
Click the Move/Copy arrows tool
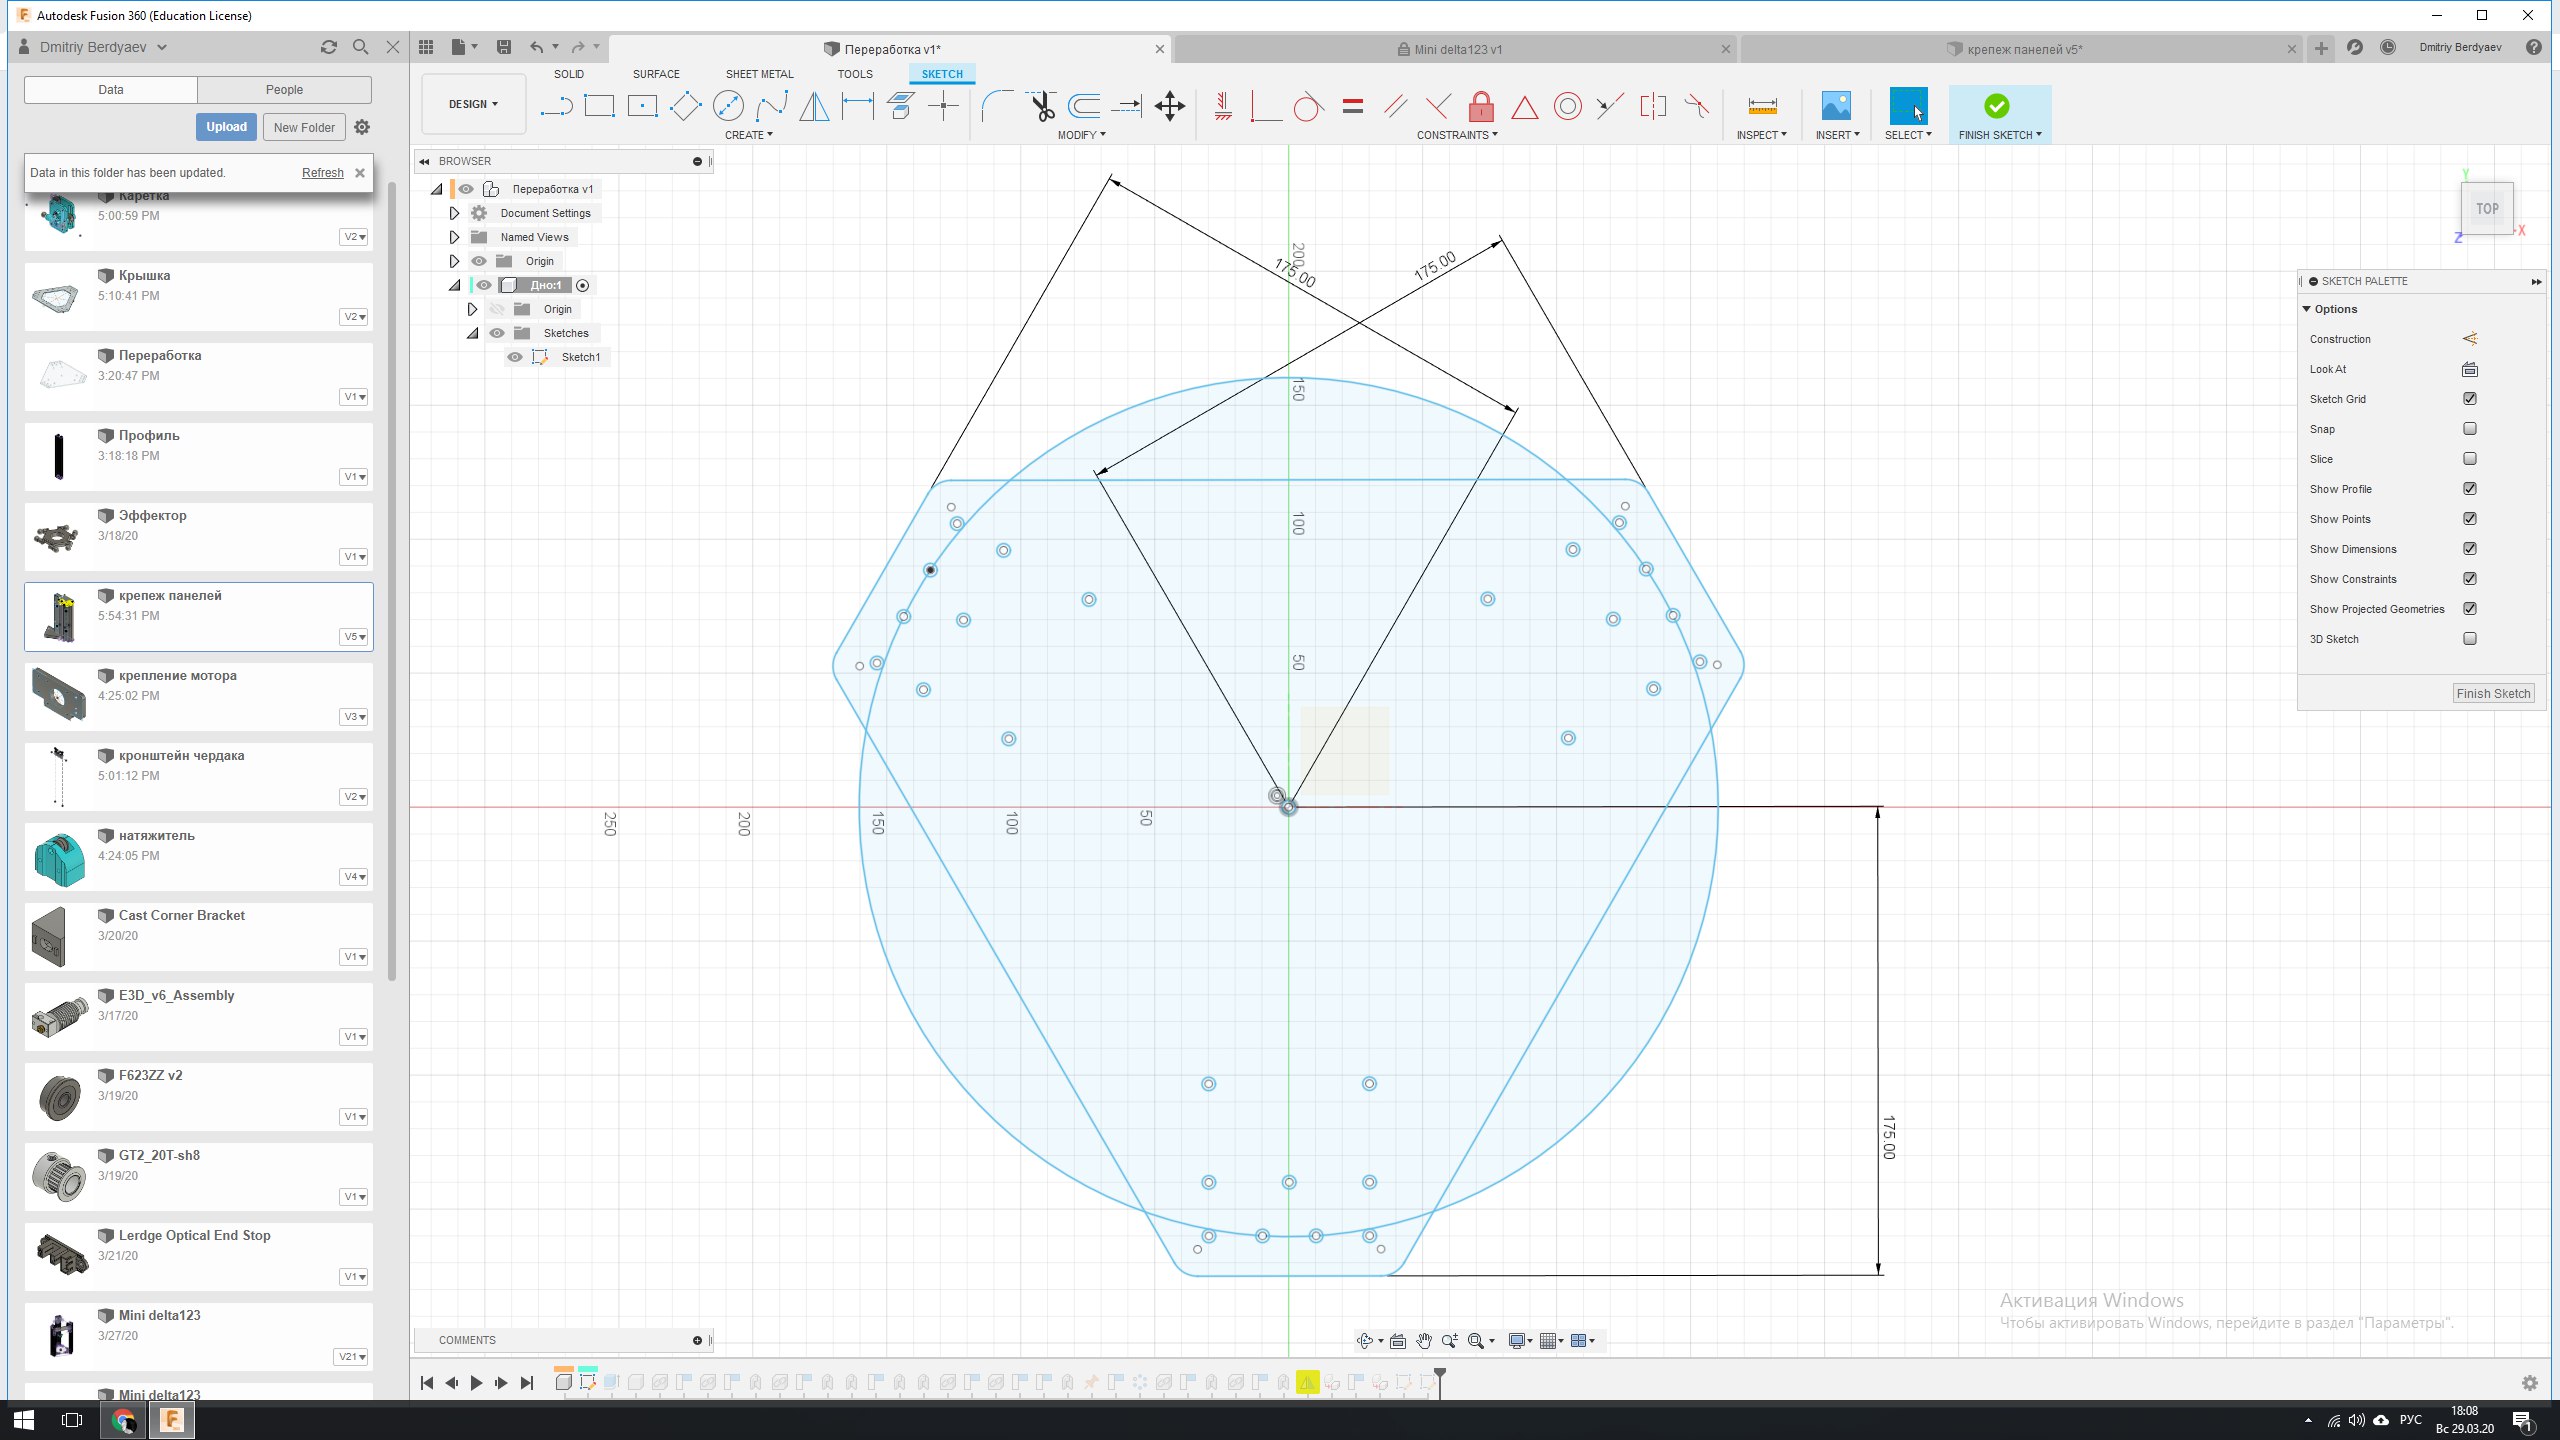[1169, 106]
